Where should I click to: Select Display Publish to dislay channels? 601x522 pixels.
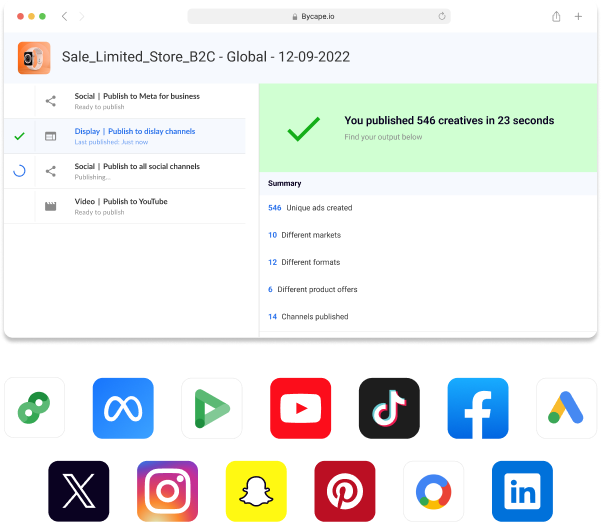125,136
